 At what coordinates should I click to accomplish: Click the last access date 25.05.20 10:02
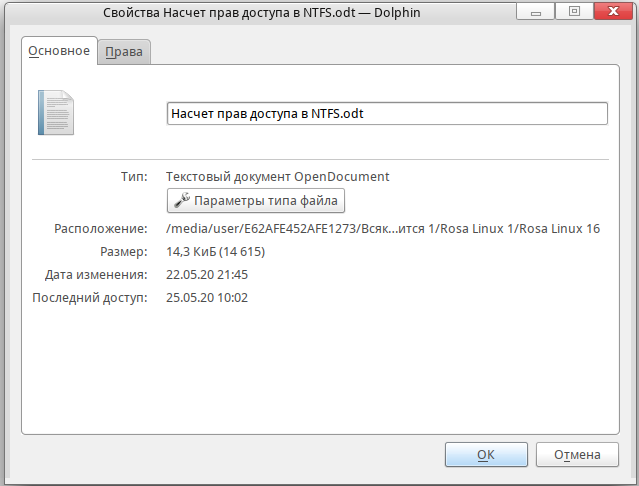[x=206, y=297]
